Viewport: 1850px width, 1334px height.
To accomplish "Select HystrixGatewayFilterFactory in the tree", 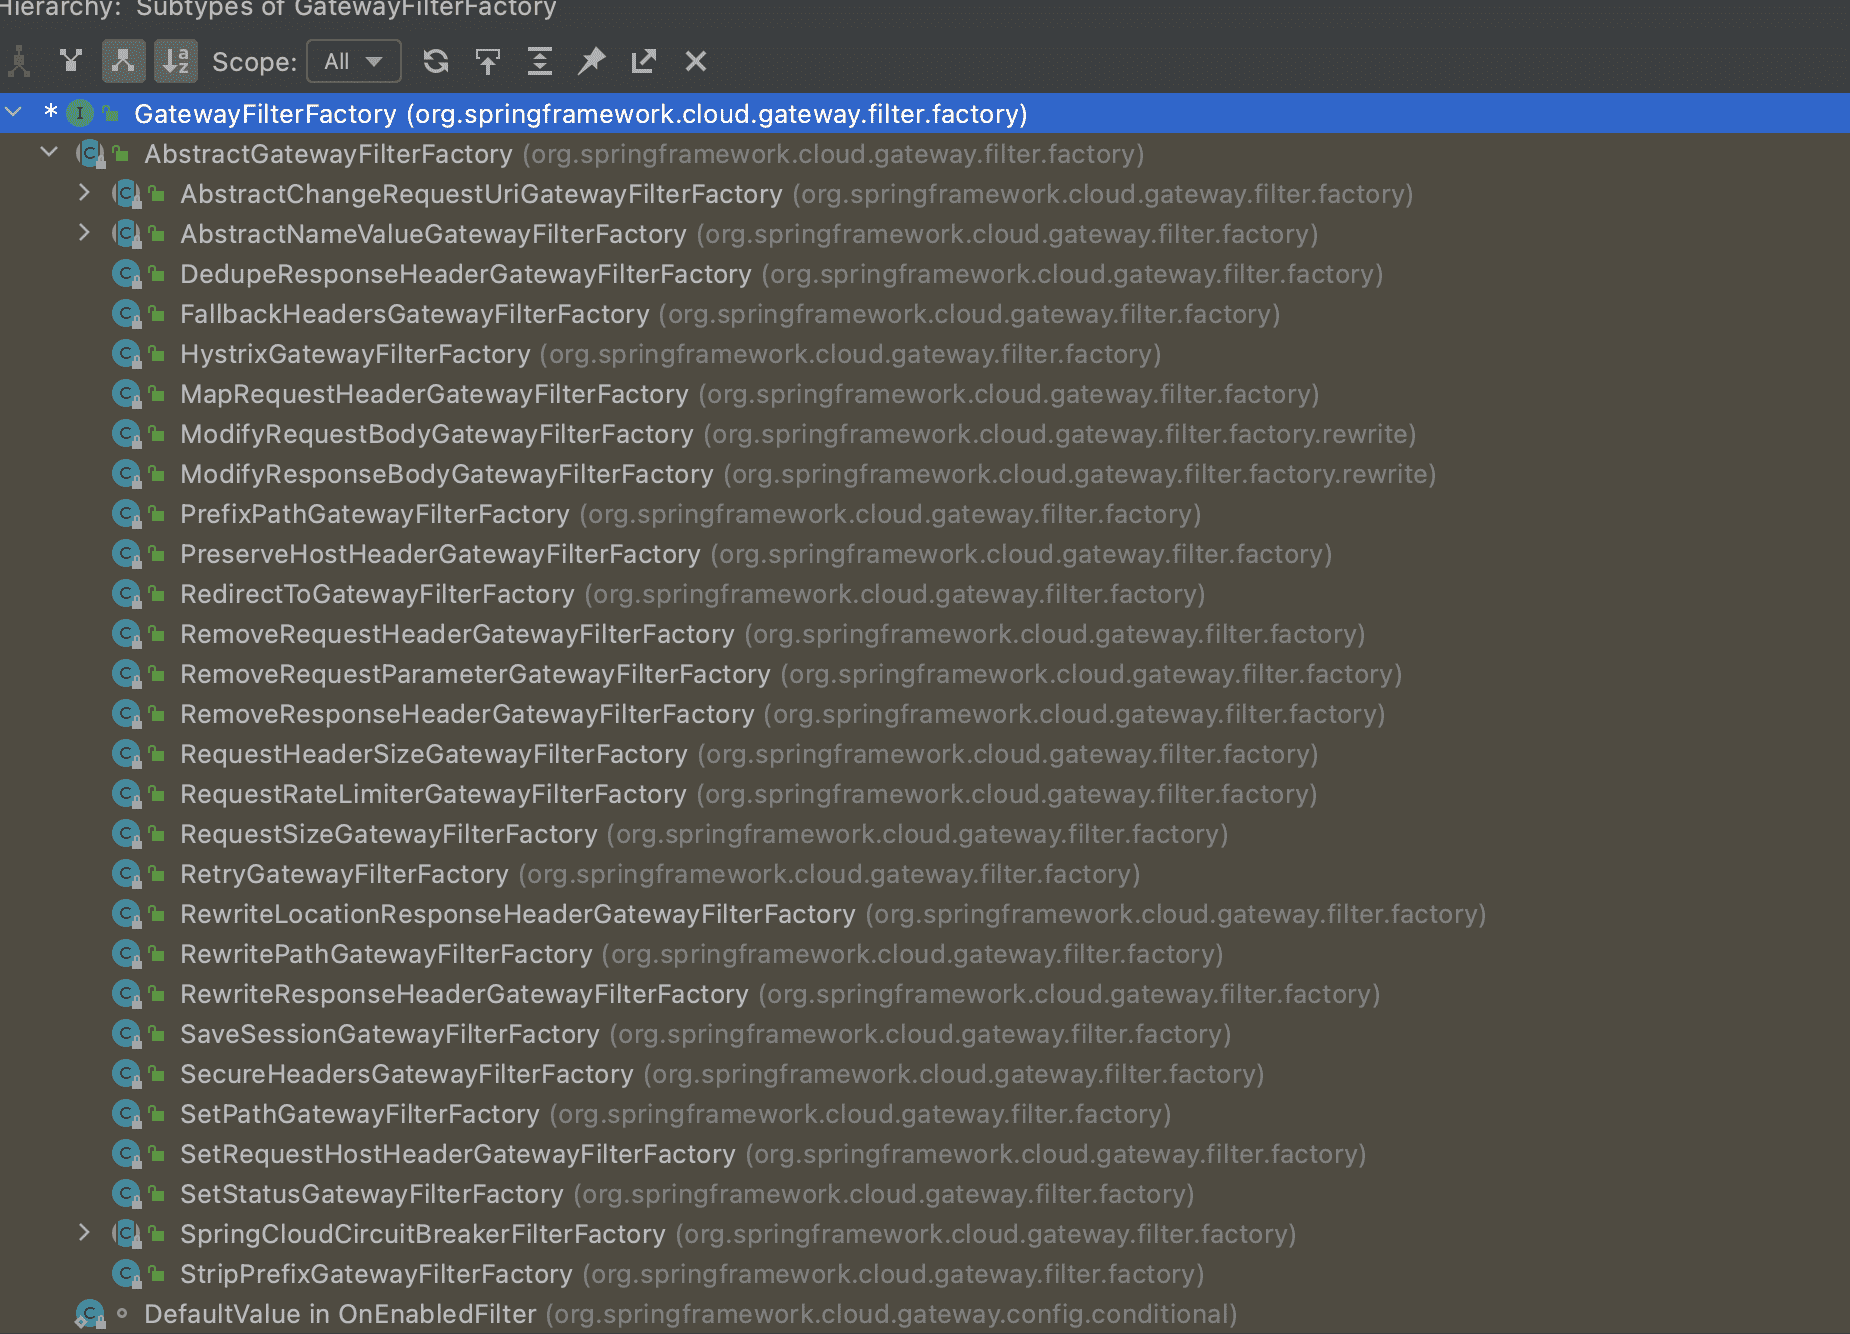I will (x=355, y=354).
